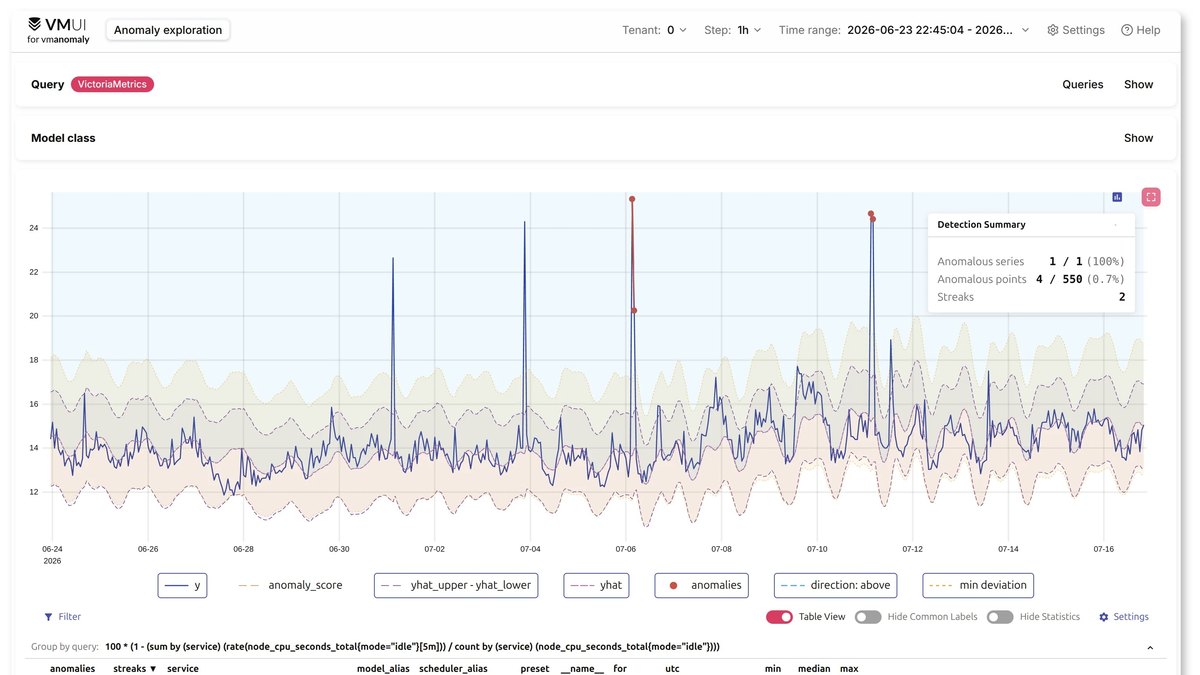Click the service column header
This screenshot has height=675, width=1200.
click(x=183, y=668)
